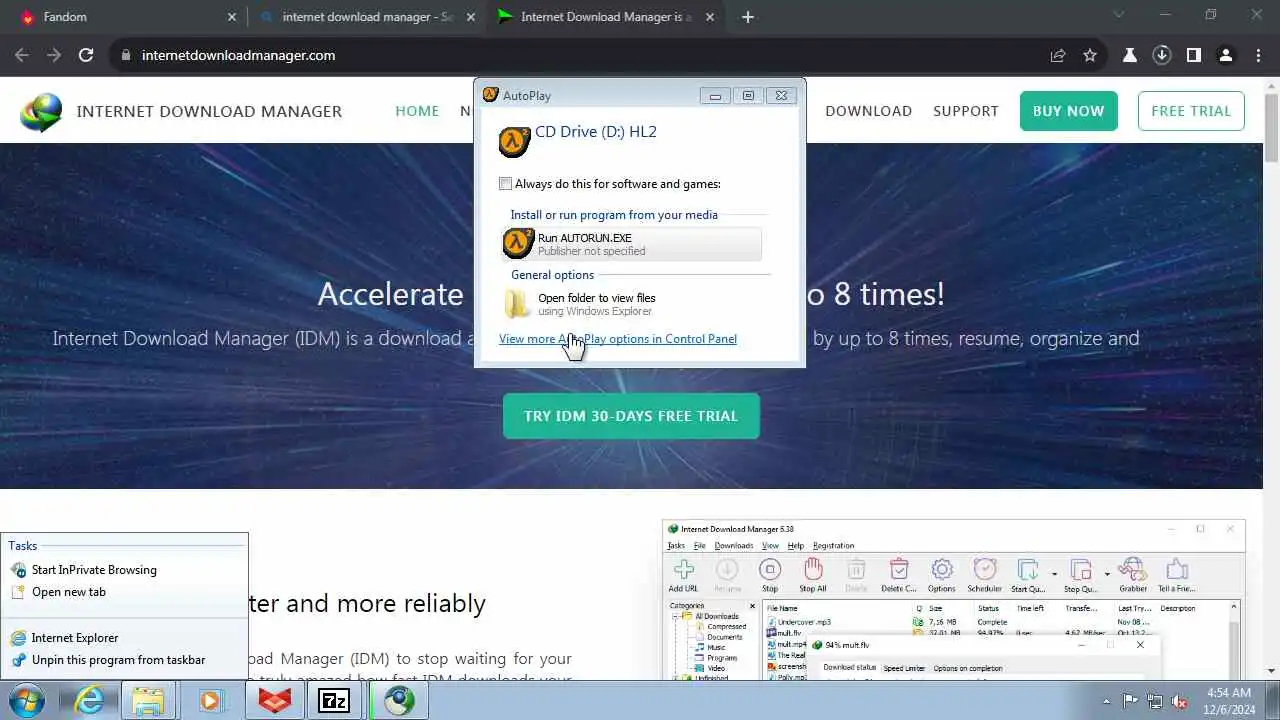Viewport: 1280px width, 720px height.
Task: Open View more AutoPlay options in Control Panel
Action: [x=618, y=339]
